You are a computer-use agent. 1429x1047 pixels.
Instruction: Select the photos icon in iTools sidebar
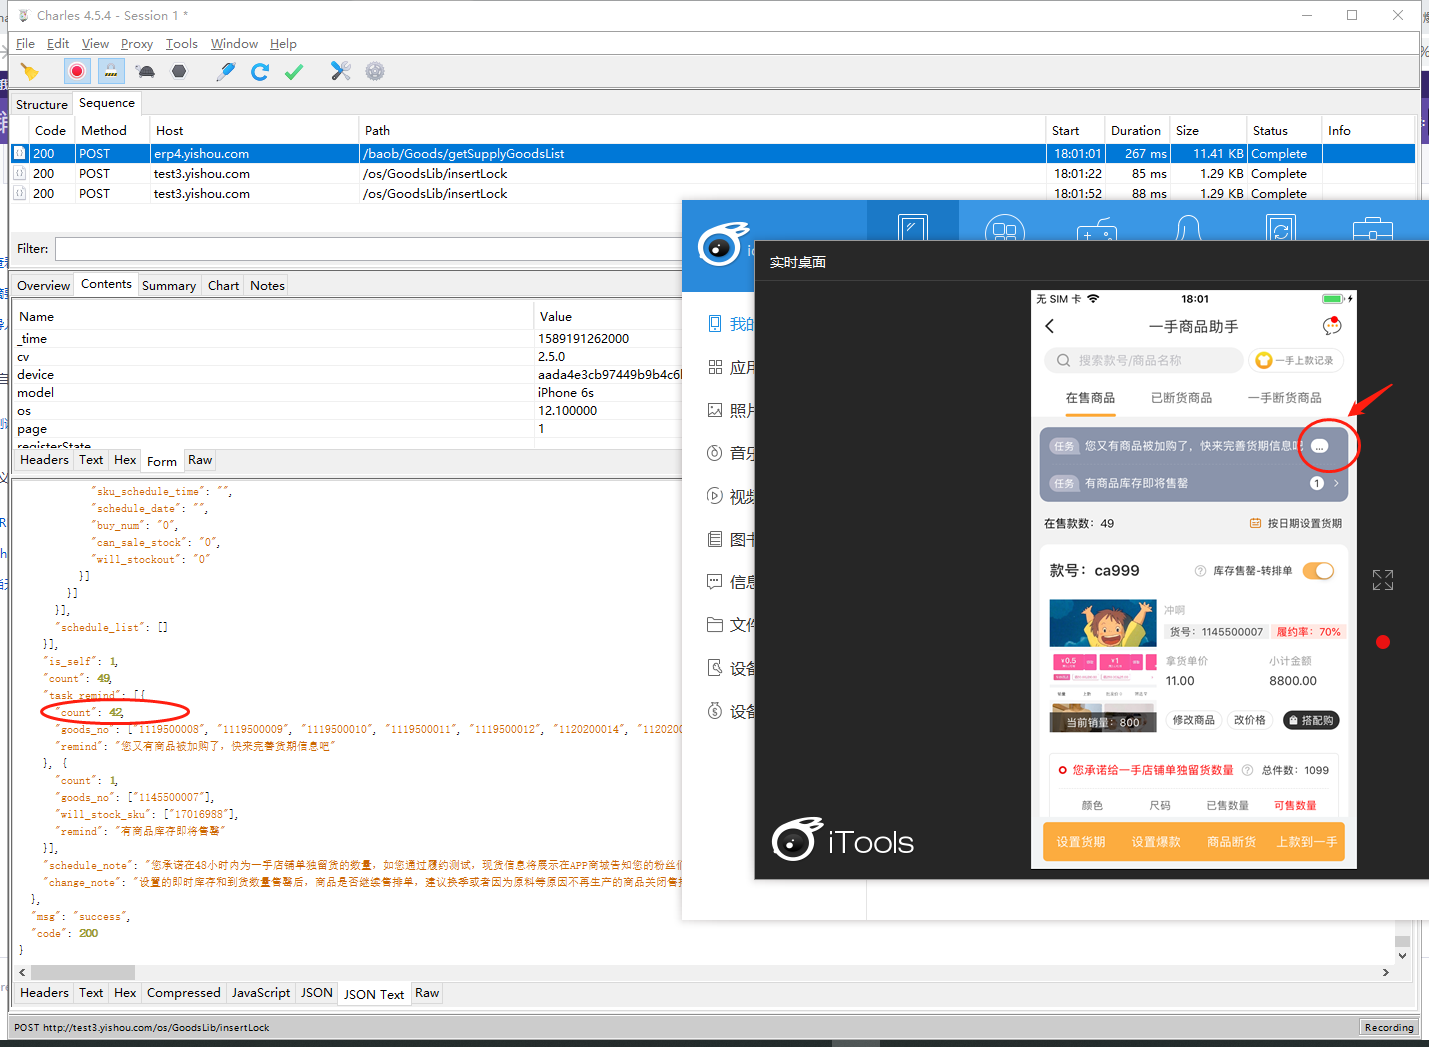pos(715,410)
